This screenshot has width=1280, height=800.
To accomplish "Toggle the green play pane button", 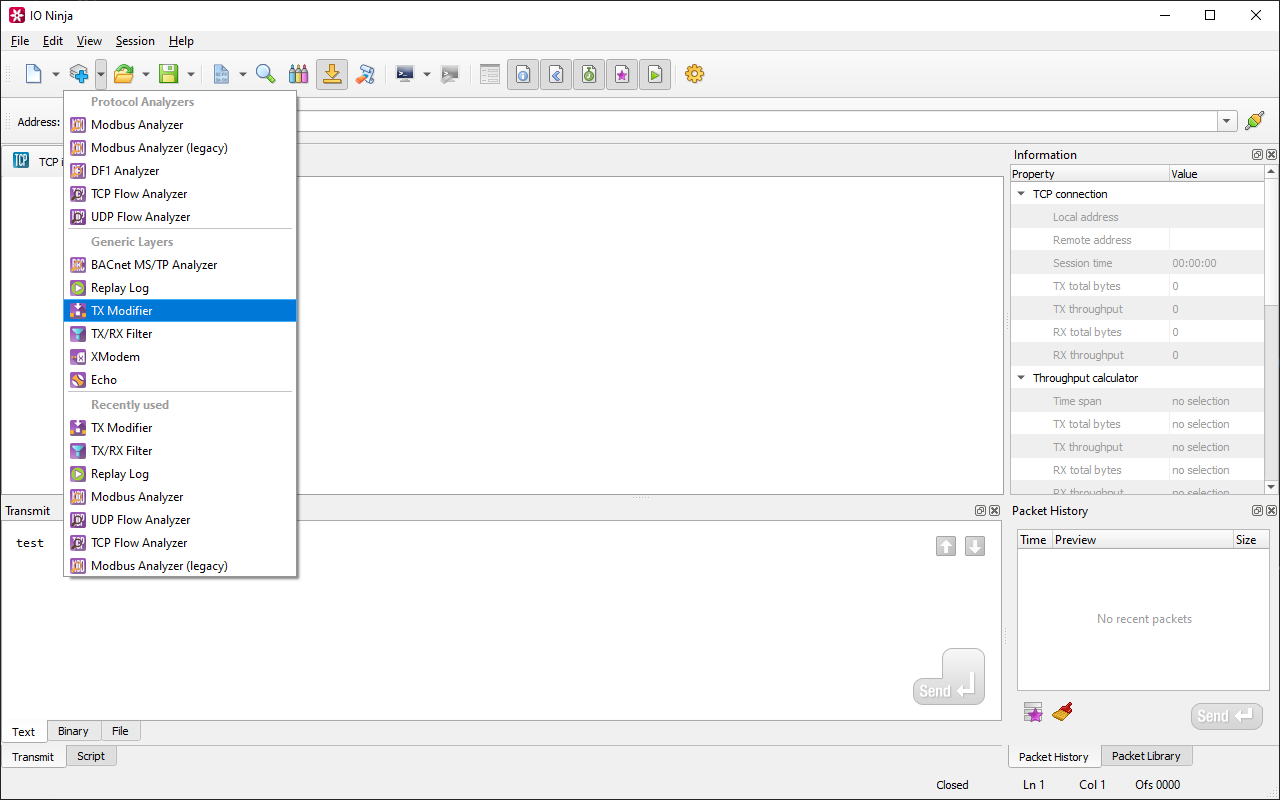I will point(655,74).
